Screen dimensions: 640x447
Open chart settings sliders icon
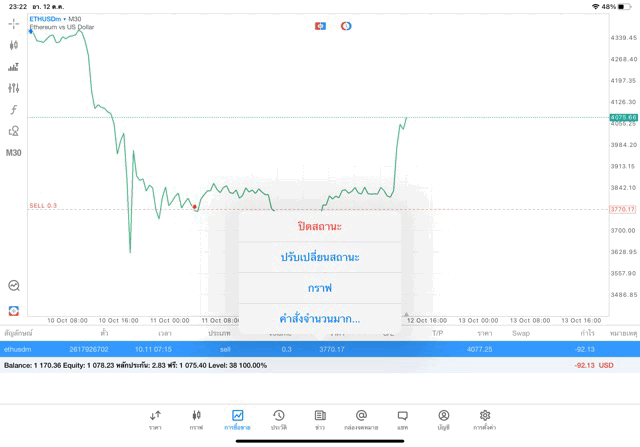coord(14,88)
